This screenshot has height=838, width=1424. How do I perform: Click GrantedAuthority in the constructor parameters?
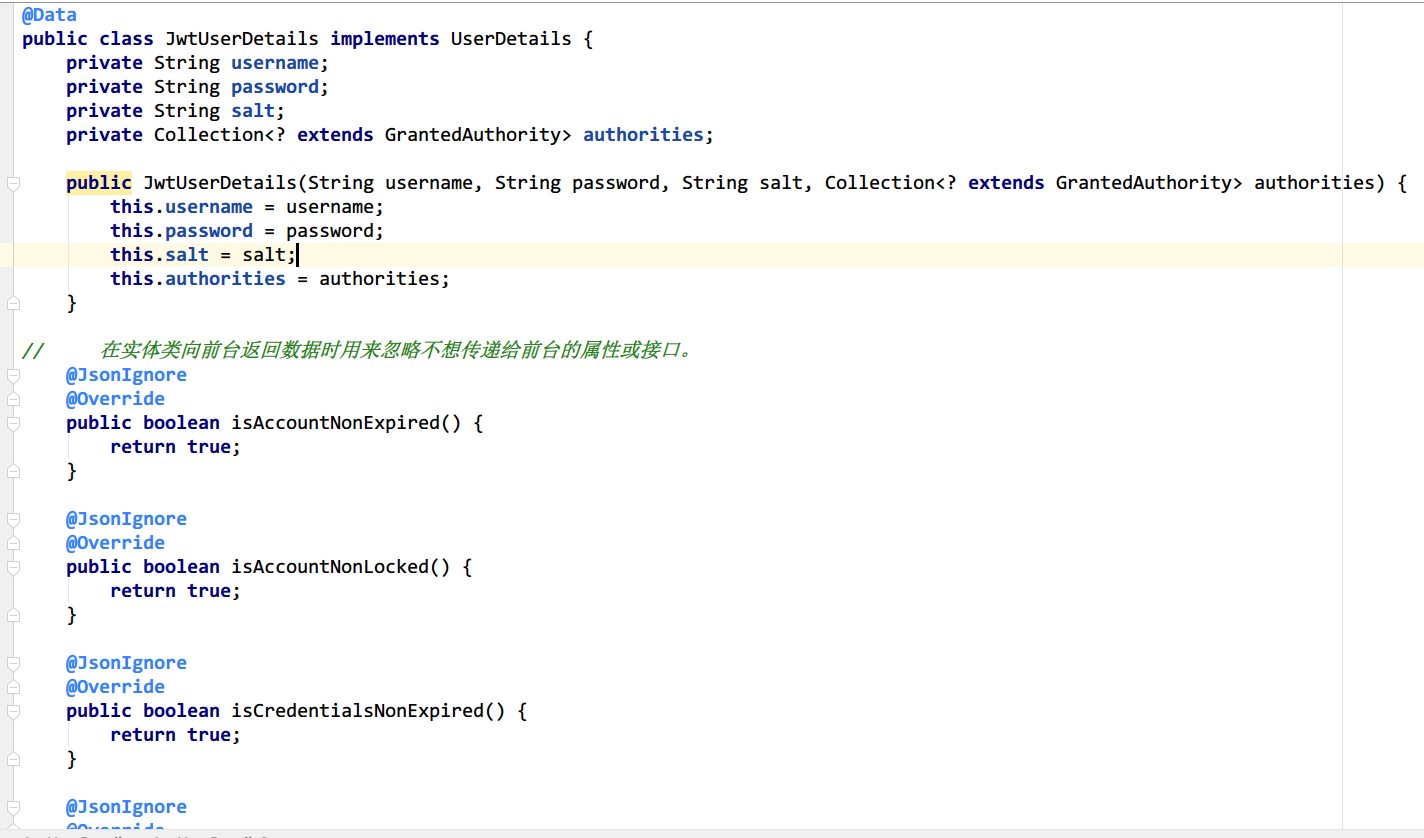[x=1147, y=182]
